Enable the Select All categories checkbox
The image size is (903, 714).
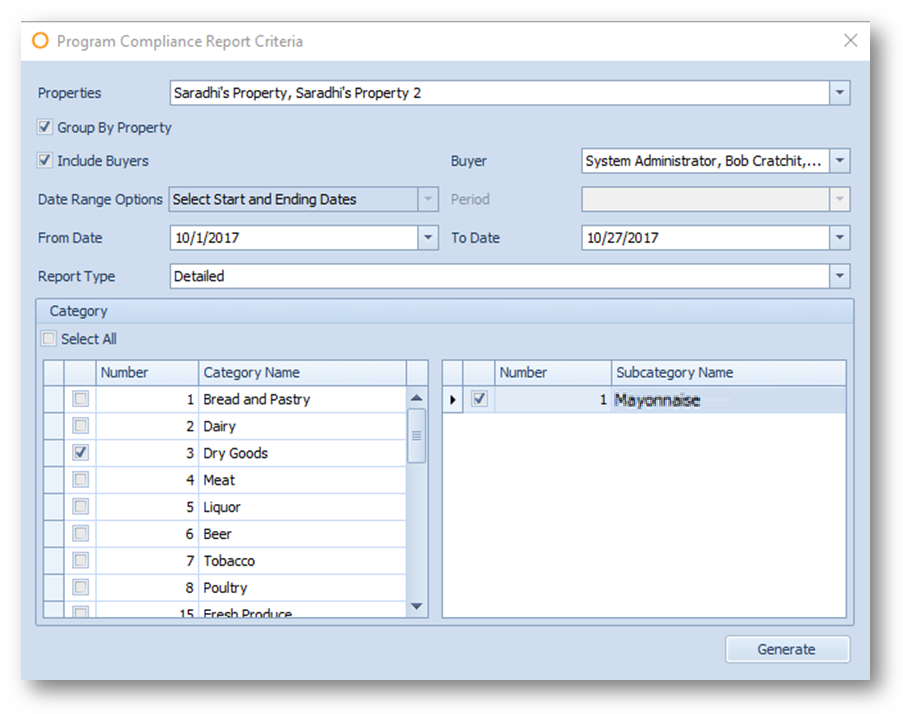(x=49, y=339)
